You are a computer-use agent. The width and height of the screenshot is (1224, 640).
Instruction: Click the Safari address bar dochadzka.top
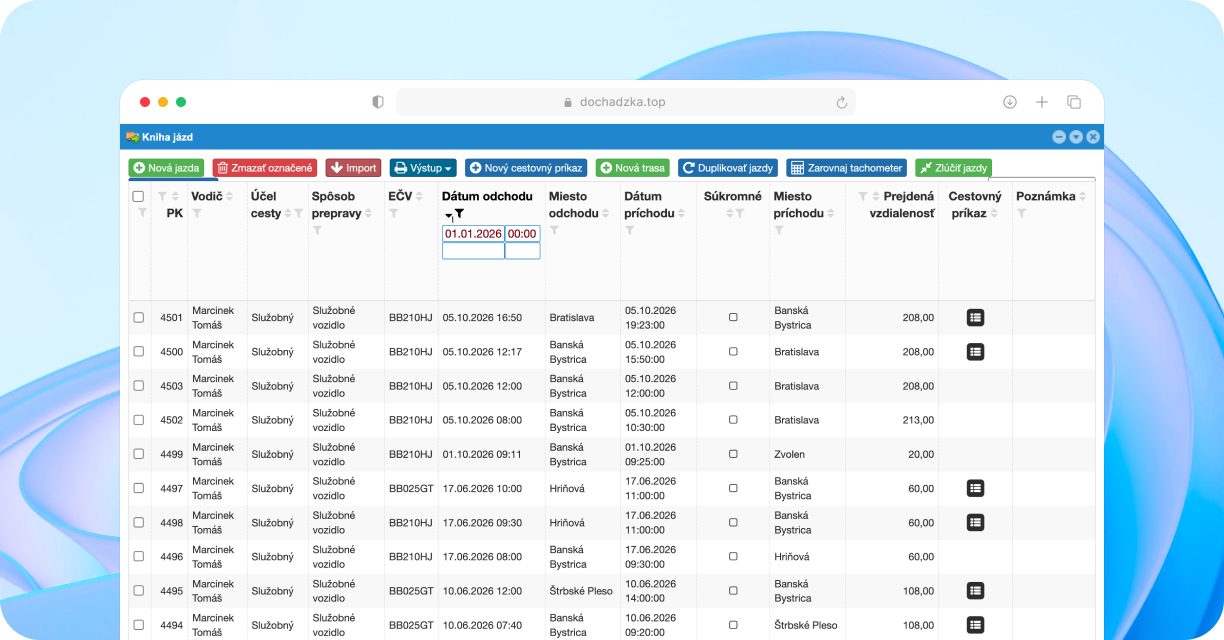point(626,102)
